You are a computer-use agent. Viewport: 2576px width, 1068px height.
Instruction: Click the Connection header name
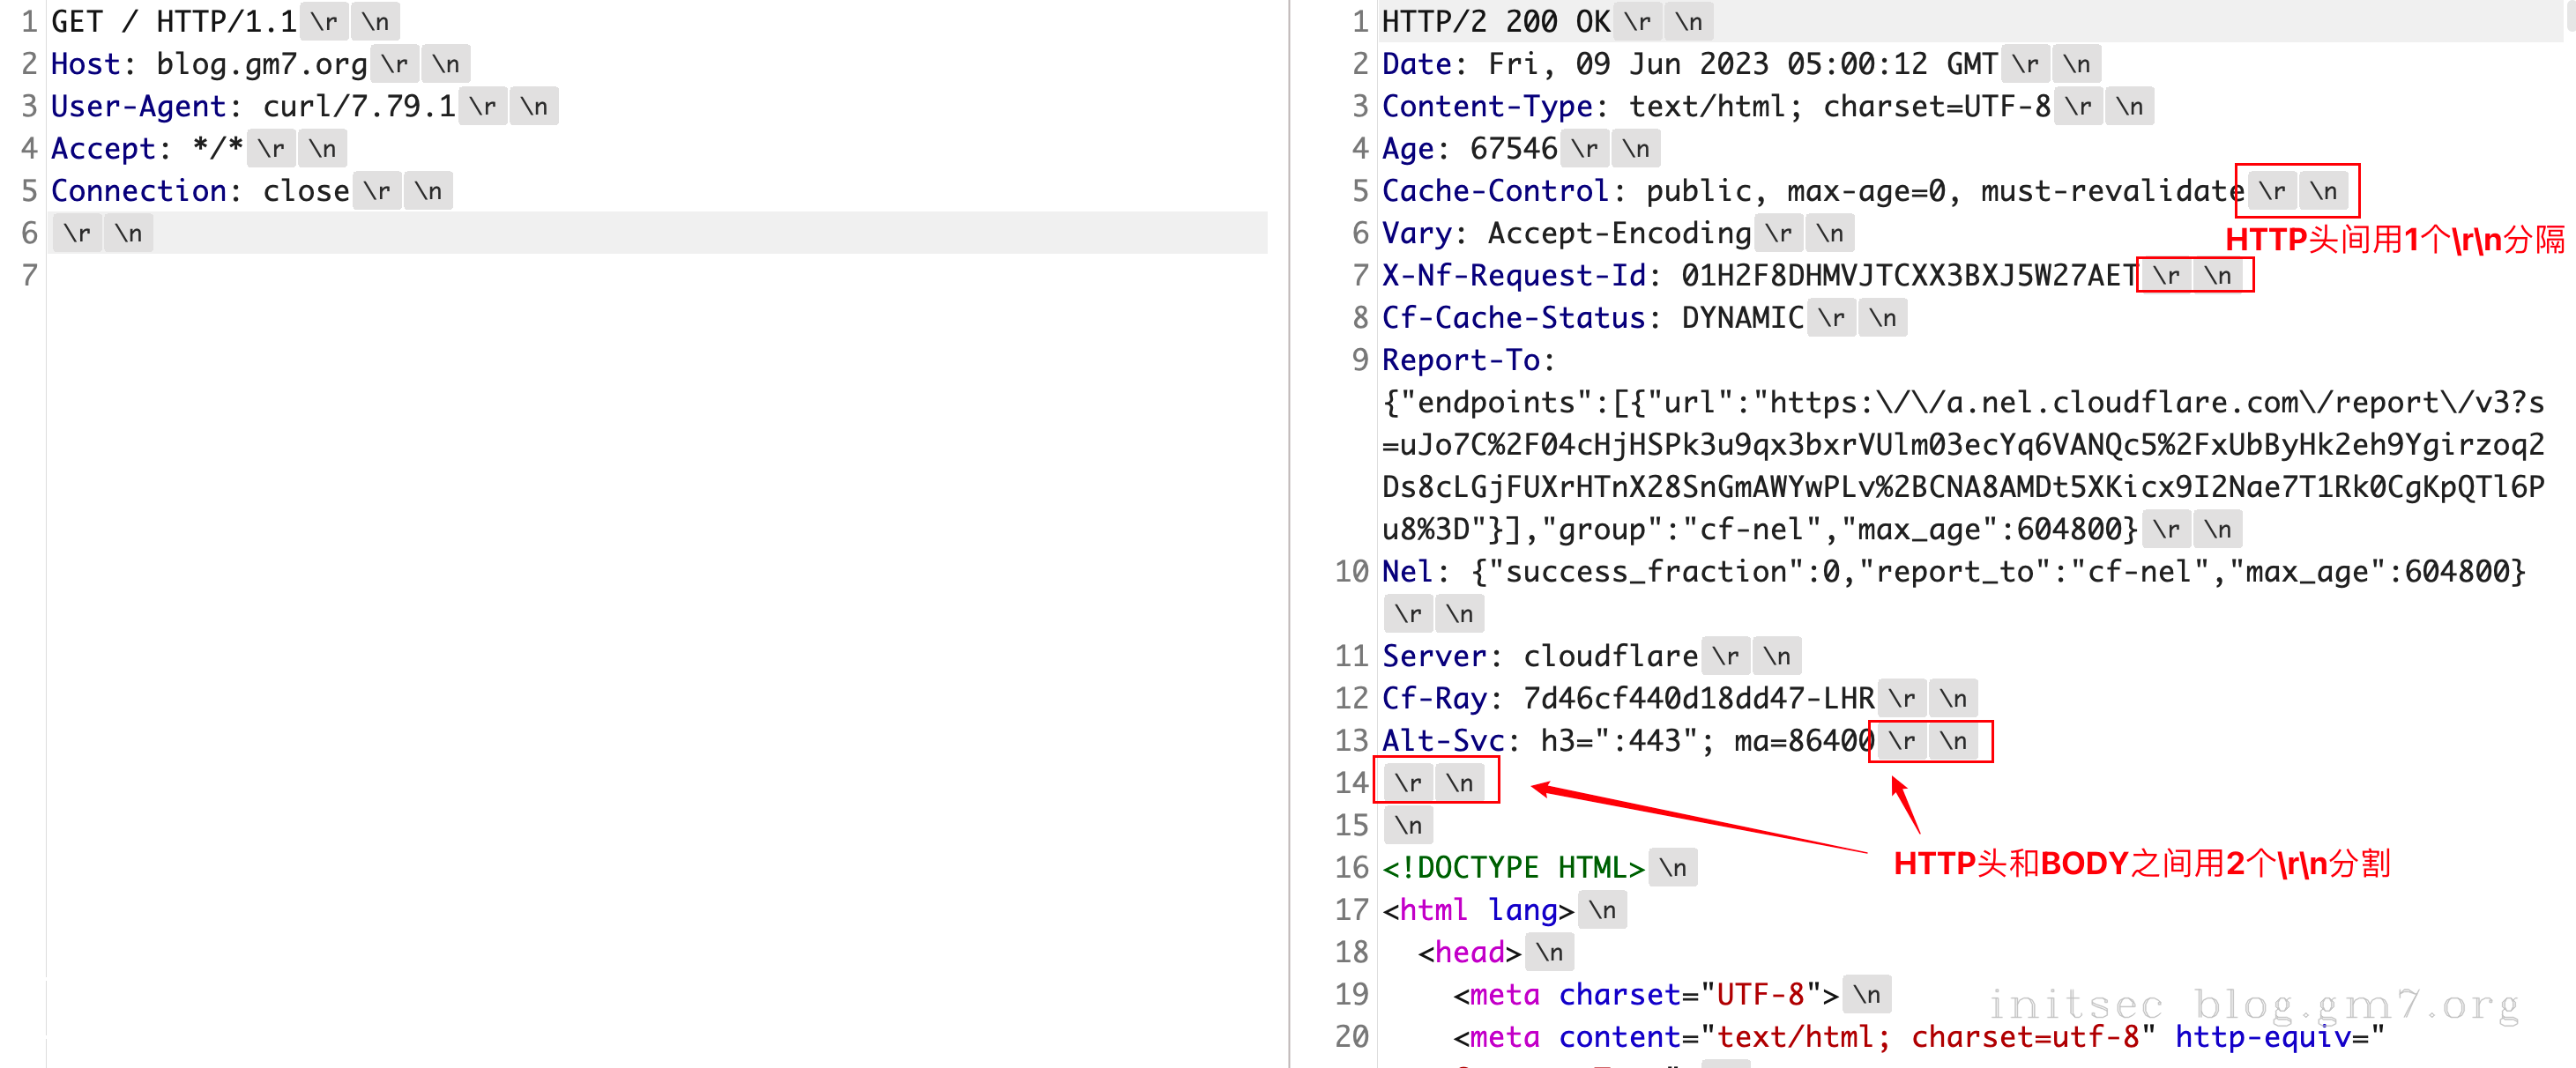[138, 191]
